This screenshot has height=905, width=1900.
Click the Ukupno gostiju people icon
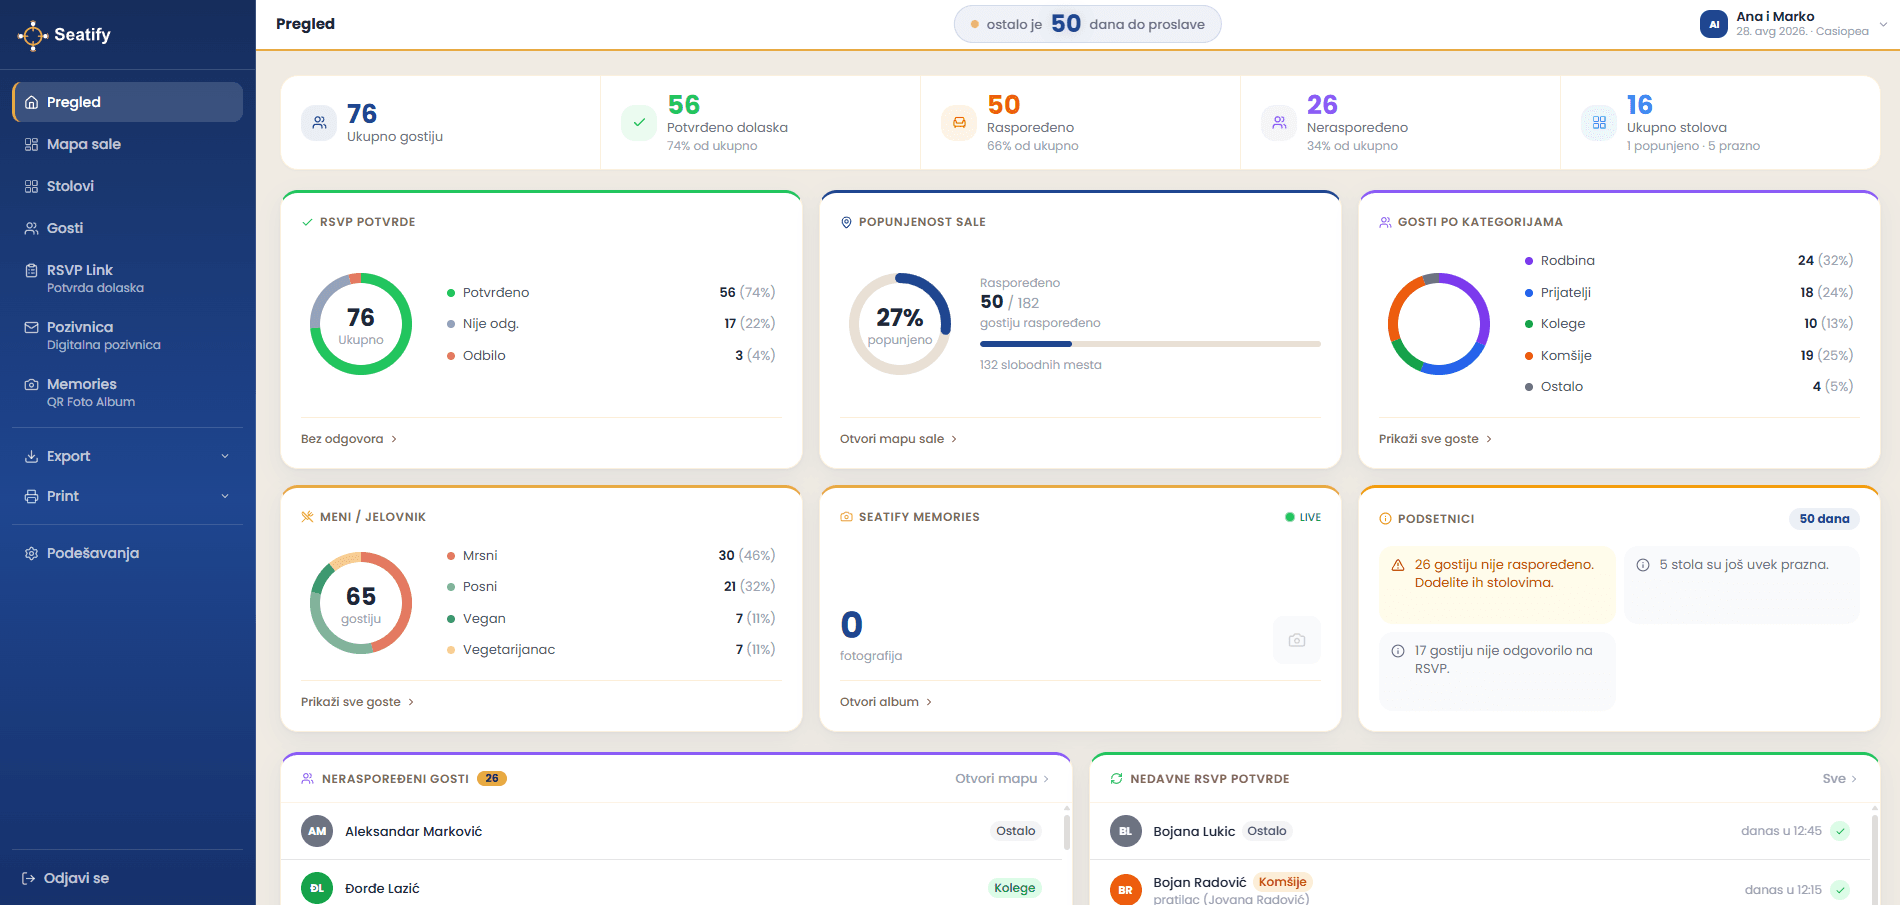pos(319,123)
